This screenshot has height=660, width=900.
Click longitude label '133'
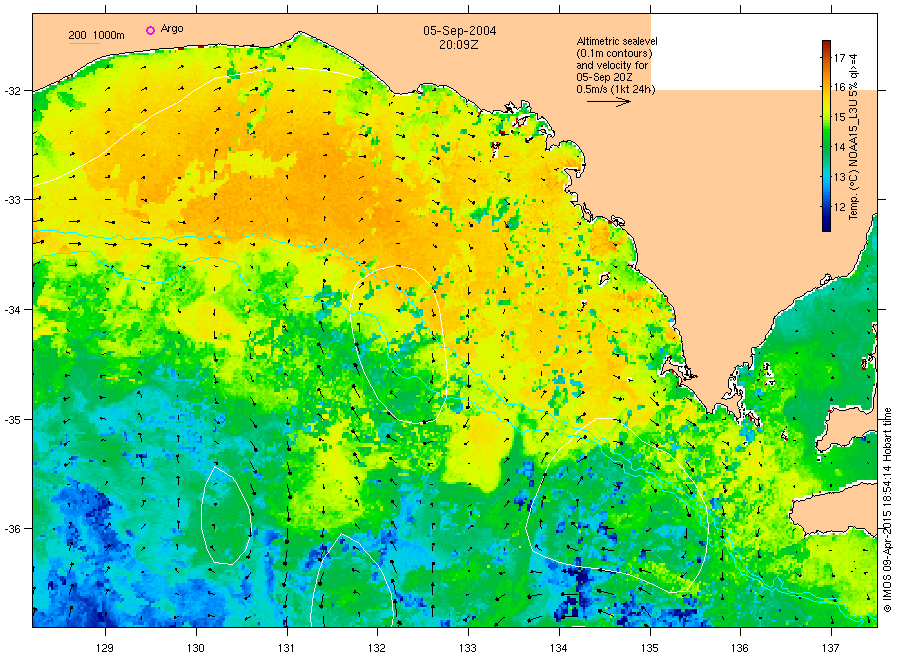point(468,649)
